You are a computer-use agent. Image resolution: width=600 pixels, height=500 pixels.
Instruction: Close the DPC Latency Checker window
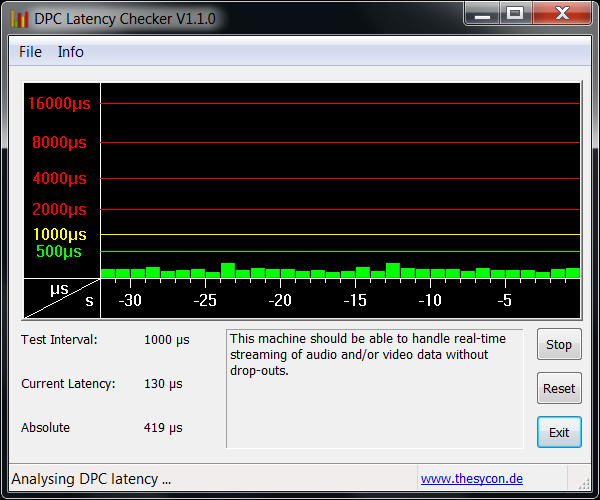pyautogui.click(x=562, y=13)
